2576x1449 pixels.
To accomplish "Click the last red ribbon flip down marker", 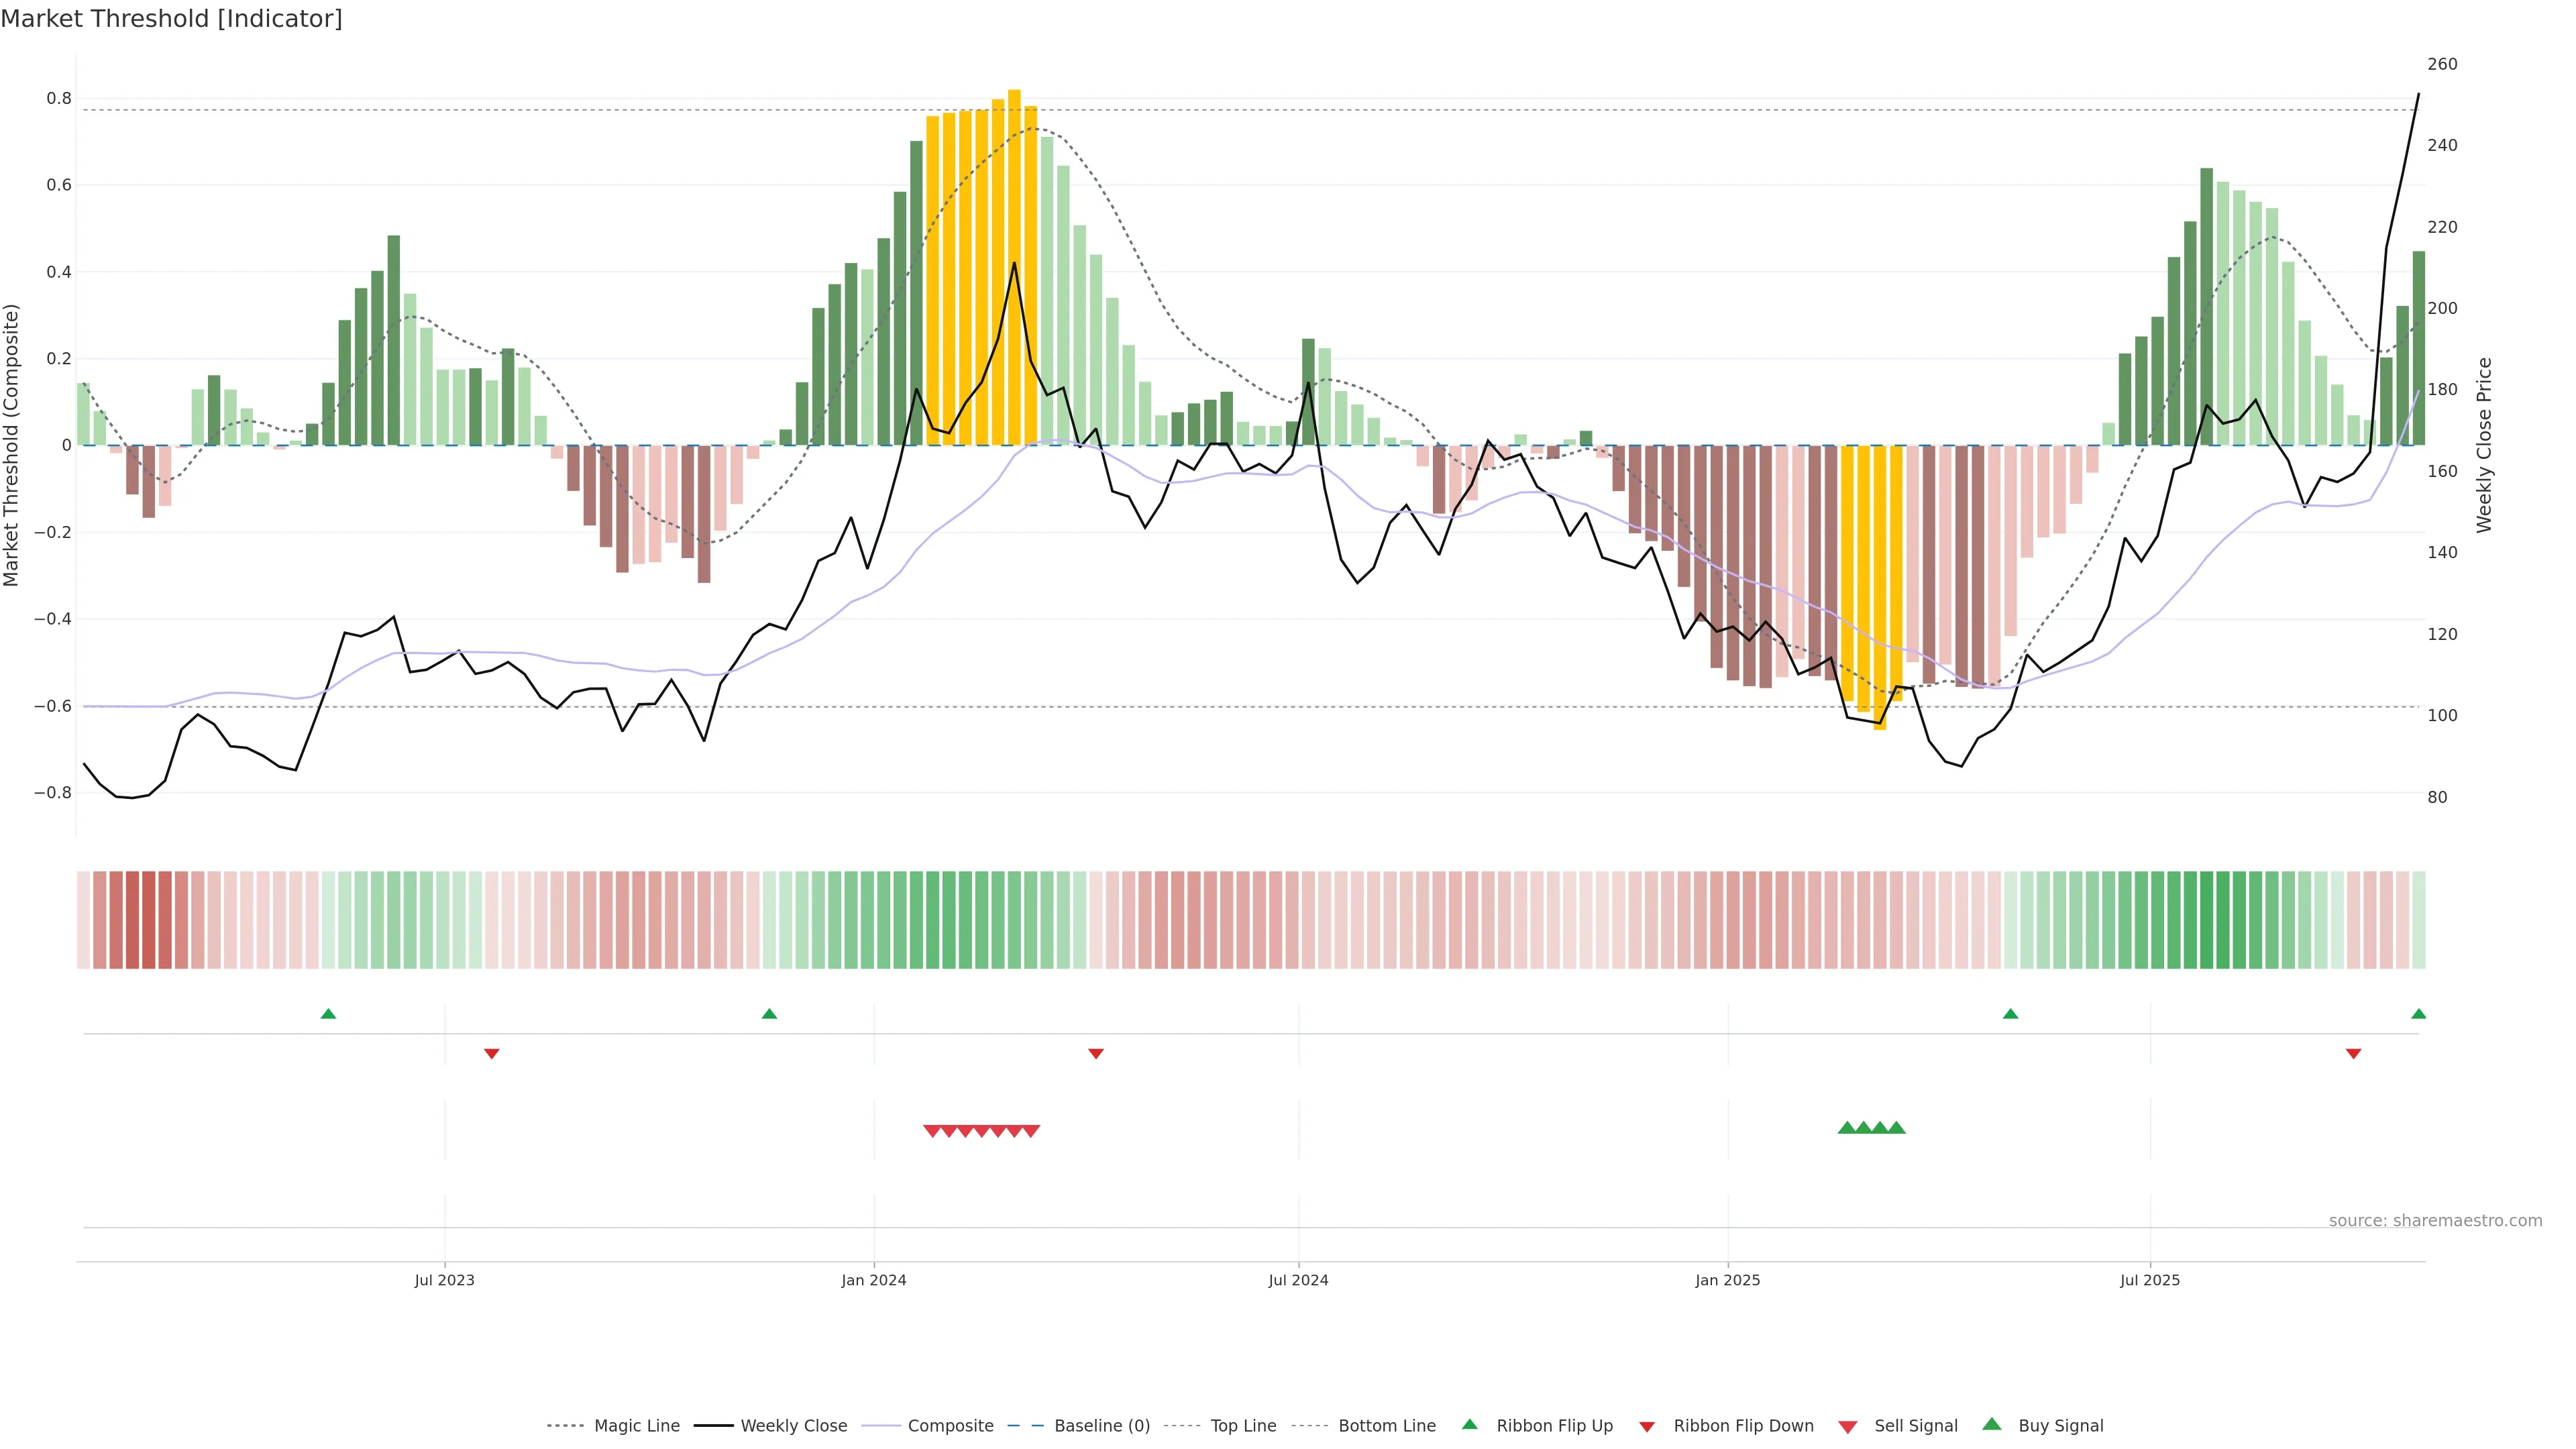I will tap(2353, 1054).
